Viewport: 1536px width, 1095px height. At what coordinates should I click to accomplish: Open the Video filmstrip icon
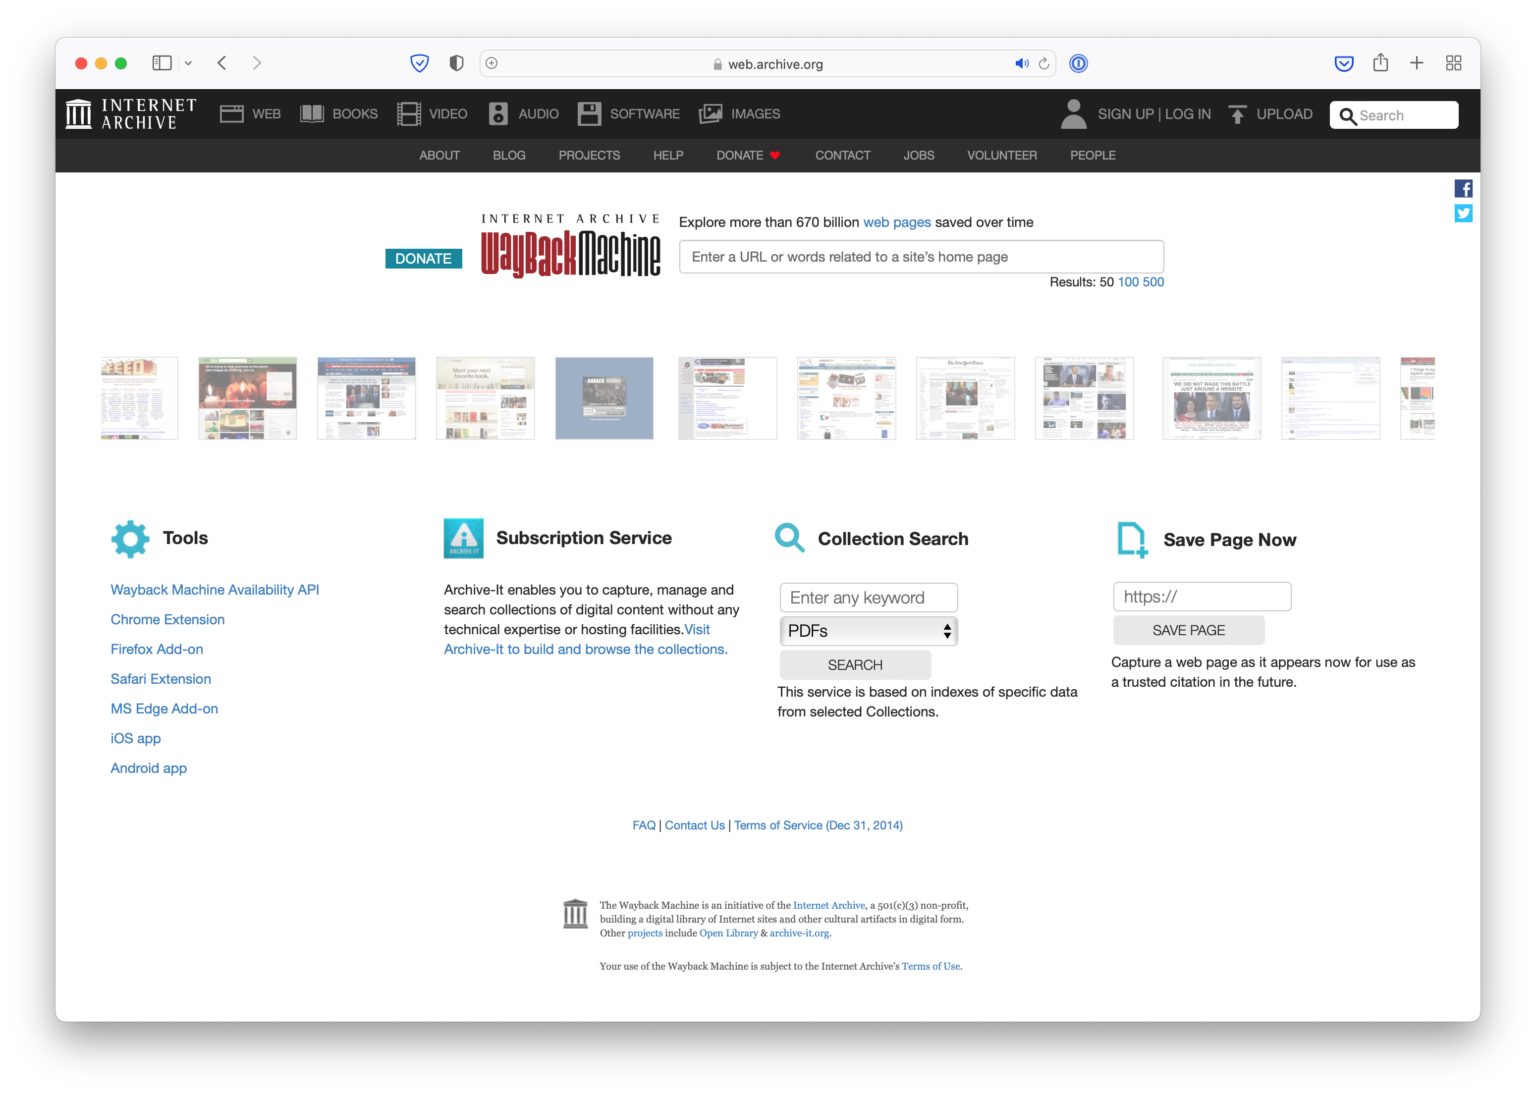(409, 114)
